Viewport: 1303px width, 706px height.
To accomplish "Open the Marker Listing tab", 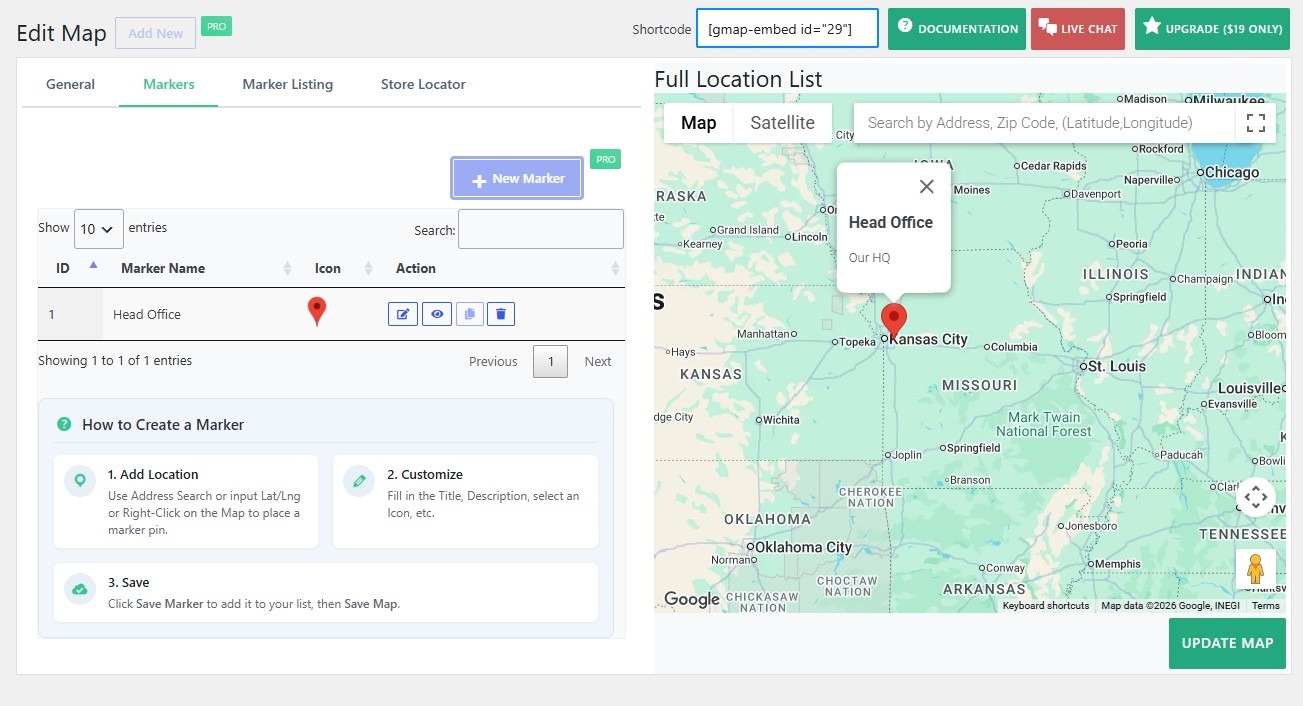I will tap(287, 84).
